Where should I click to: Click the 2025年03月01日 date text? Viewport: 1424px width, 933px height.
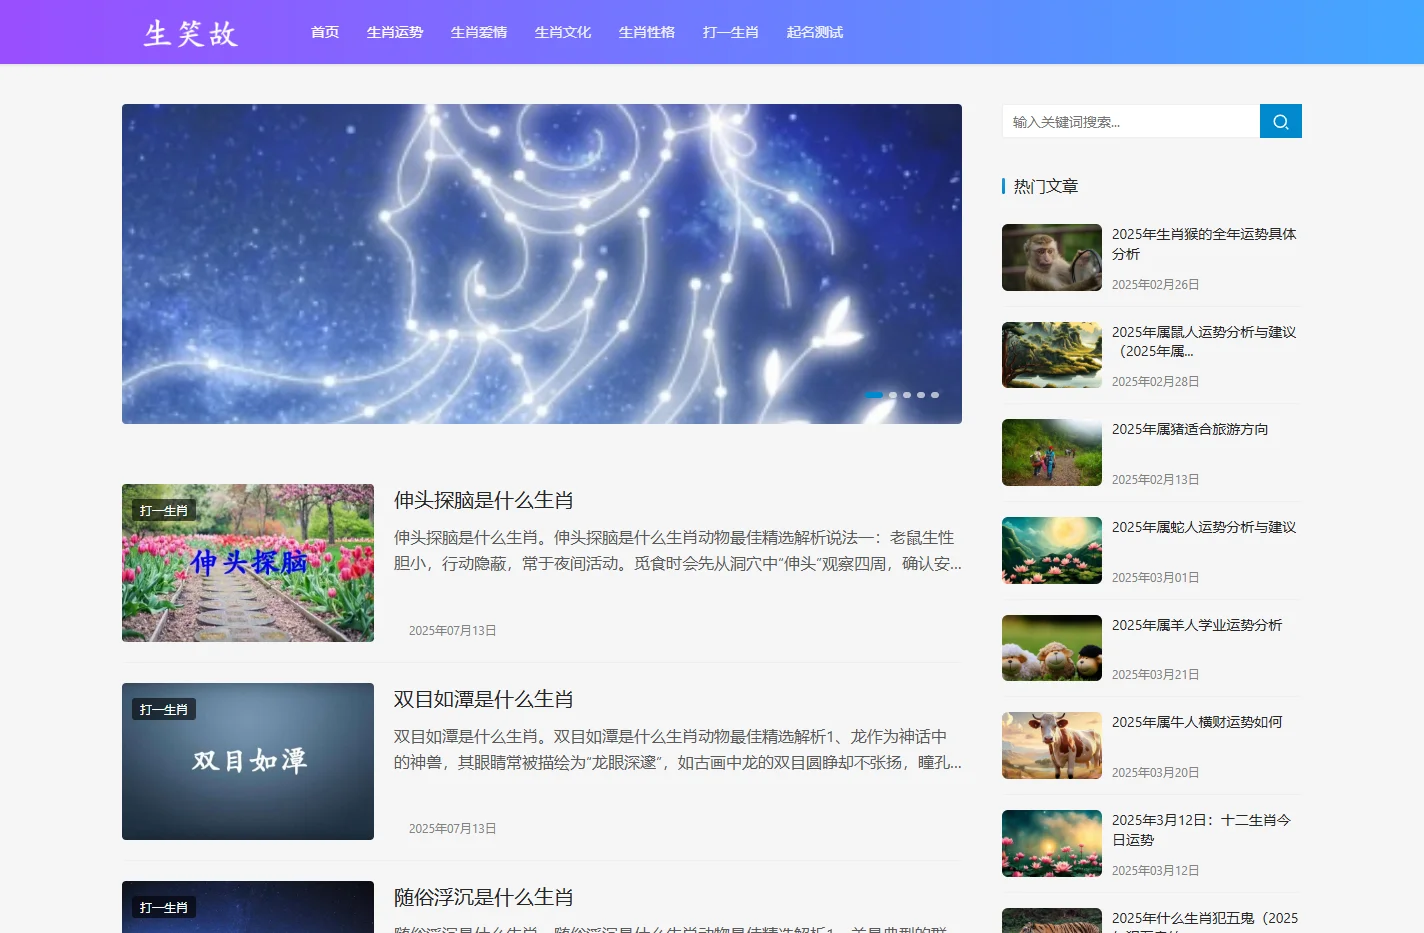1156,578
